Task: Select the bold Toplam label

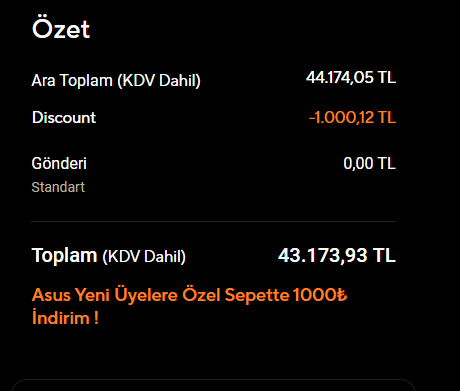Action: click(64, 256)
